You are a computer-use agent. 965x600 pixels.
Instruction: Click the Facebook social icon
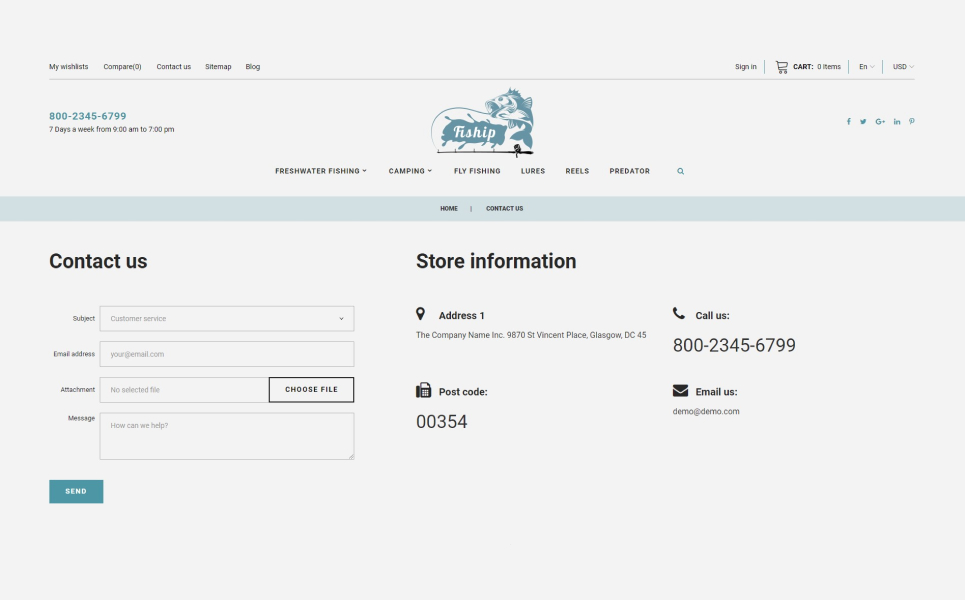(x=849, y=122)
